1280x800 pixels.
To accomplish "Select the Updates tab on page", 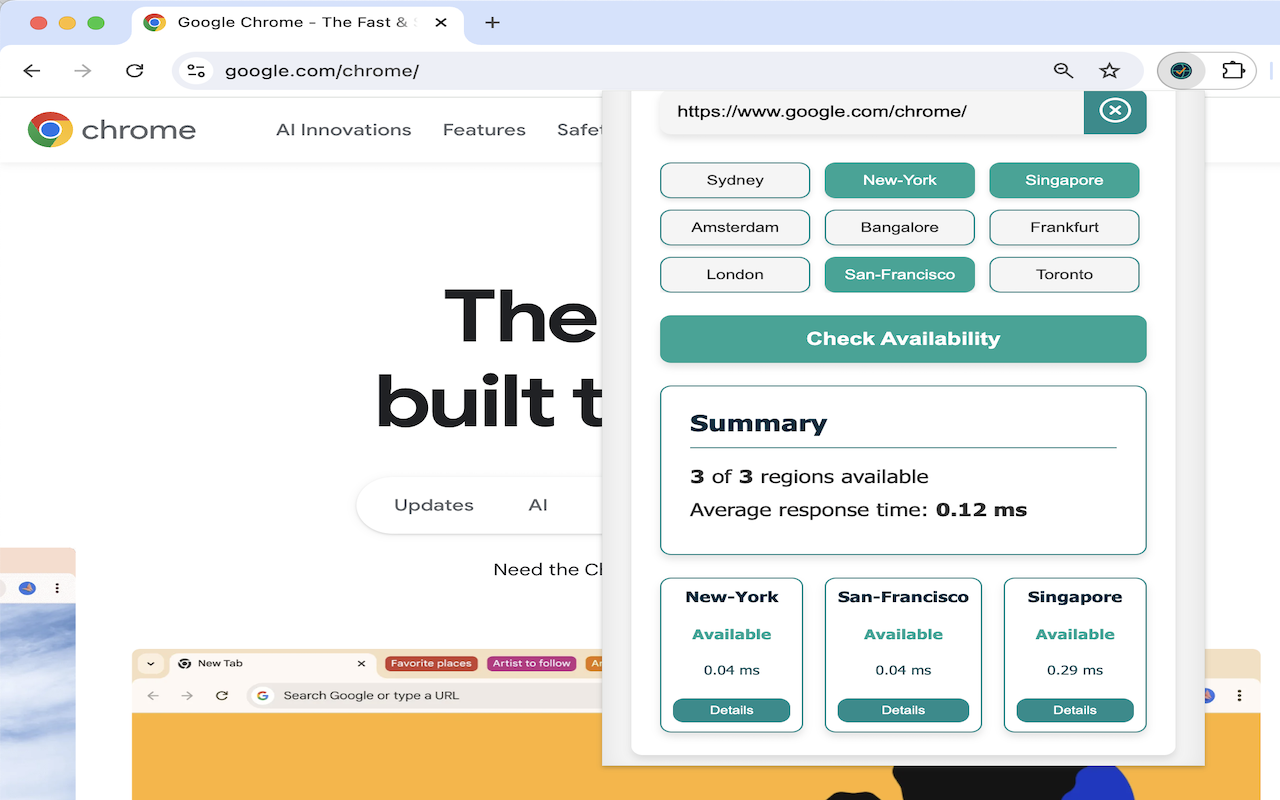I will click(434, 505).
